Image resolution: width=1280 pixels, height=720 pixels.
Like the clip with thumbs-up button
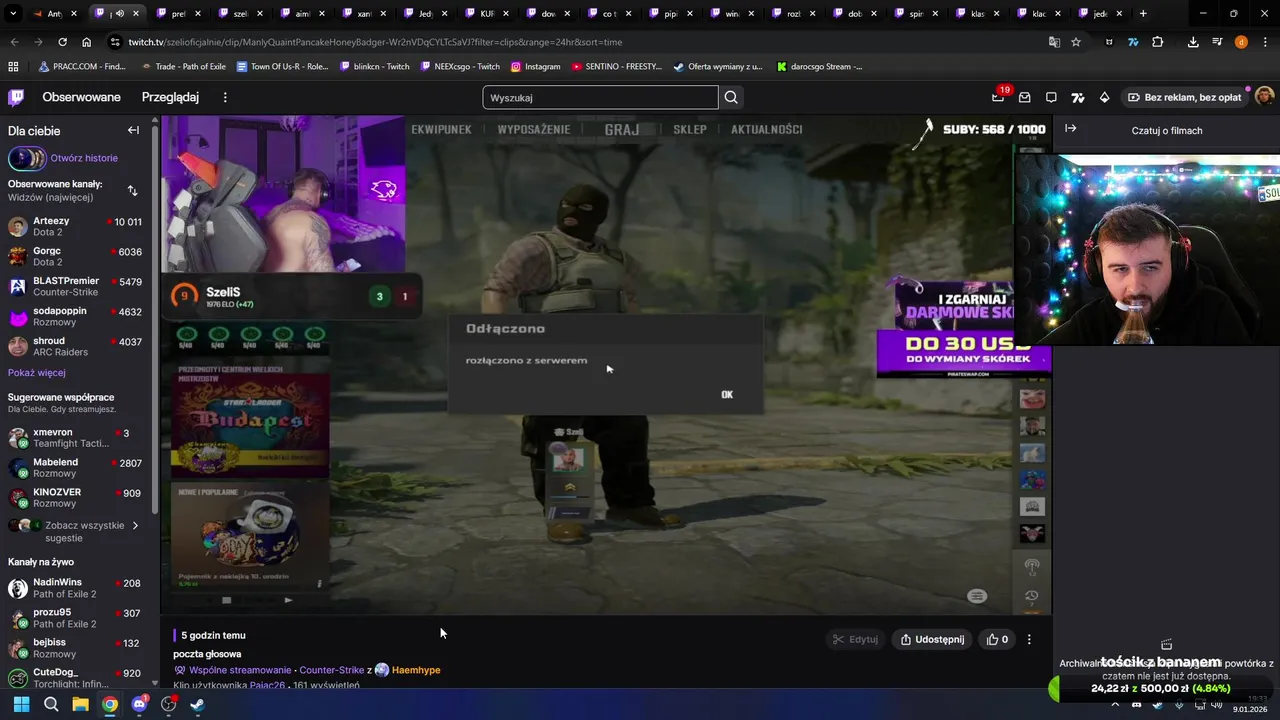click(x=998, y=639)
